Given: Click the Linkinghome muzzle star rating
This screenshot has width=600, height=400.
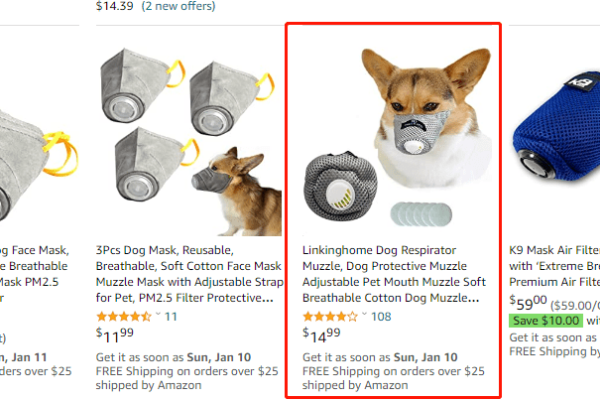Looking at the screenshot, I should tap(330, 316).
